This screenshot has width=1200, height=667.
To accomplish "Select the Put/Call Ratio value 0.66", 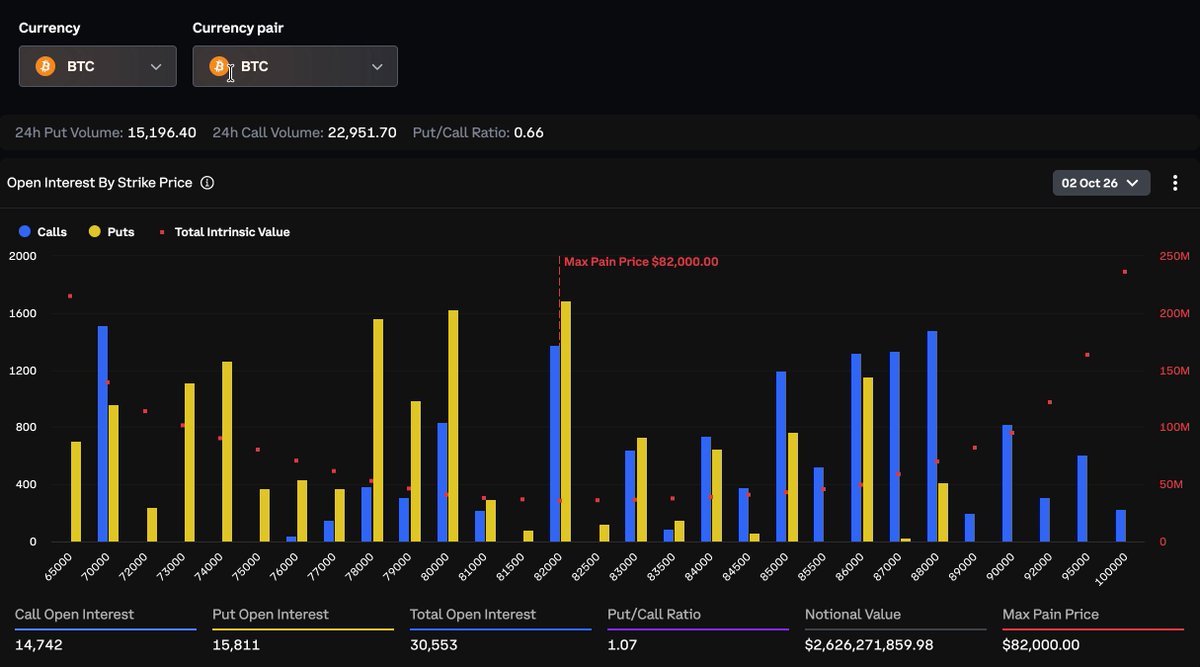I will coord(529,132).
